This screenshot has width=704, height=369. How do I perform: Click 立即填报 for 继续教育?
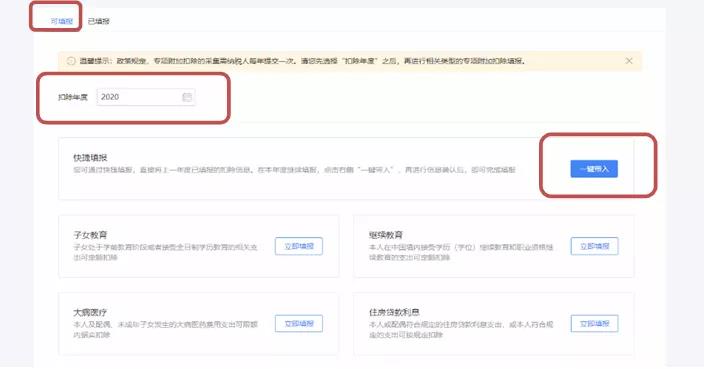594,246
